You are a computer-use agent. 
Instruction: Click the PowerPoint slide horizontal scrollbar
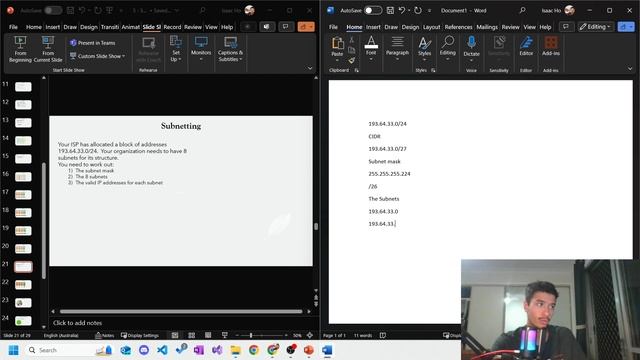click(181, 311)
